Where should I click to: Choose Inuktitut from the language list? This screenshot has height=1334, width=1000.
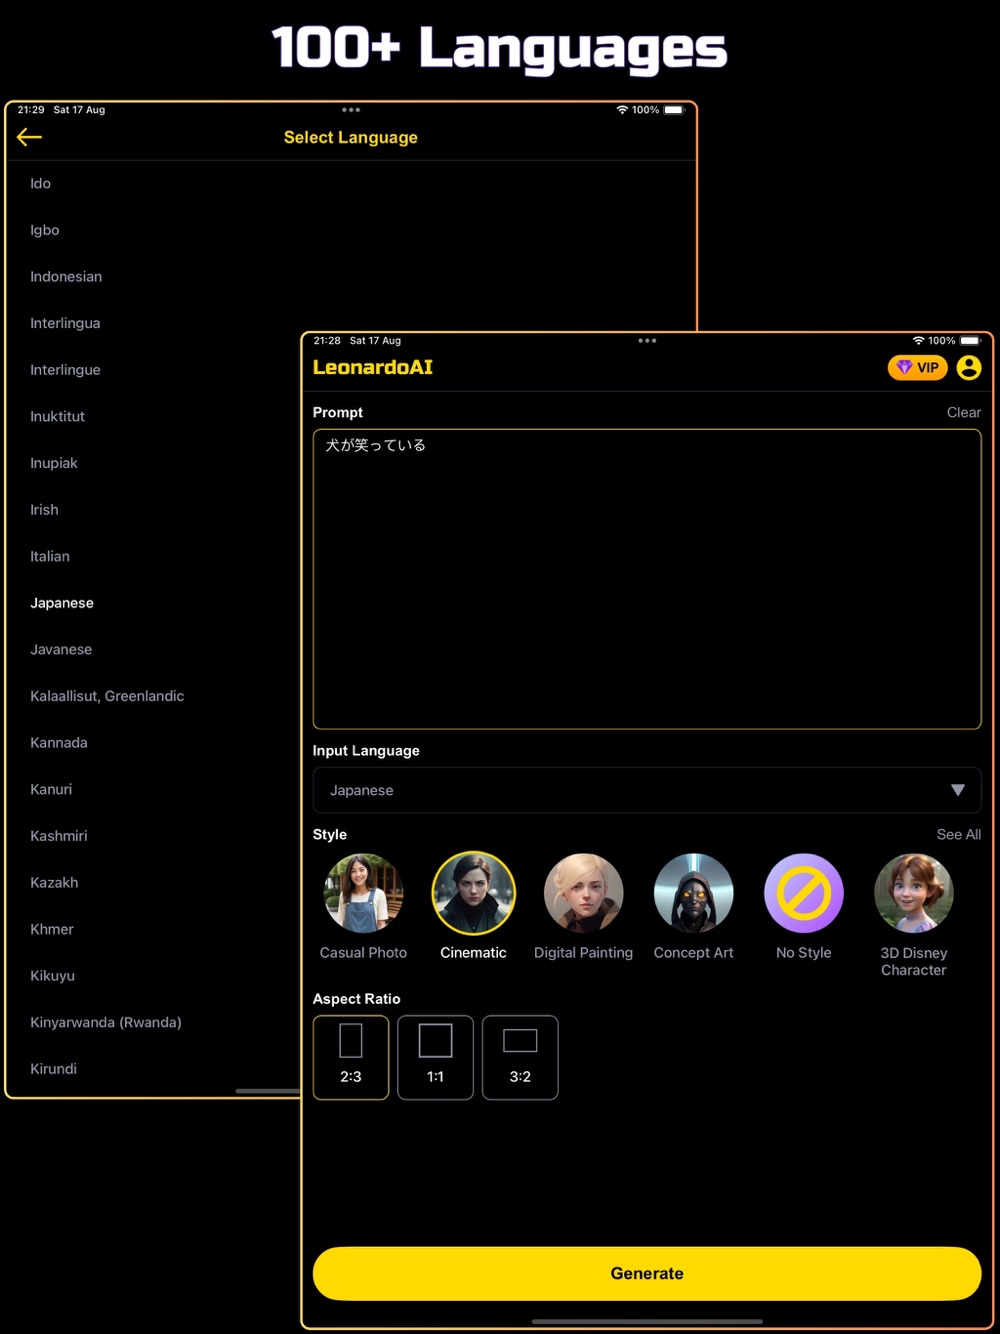pyautogui.click(x=57, y=417)
